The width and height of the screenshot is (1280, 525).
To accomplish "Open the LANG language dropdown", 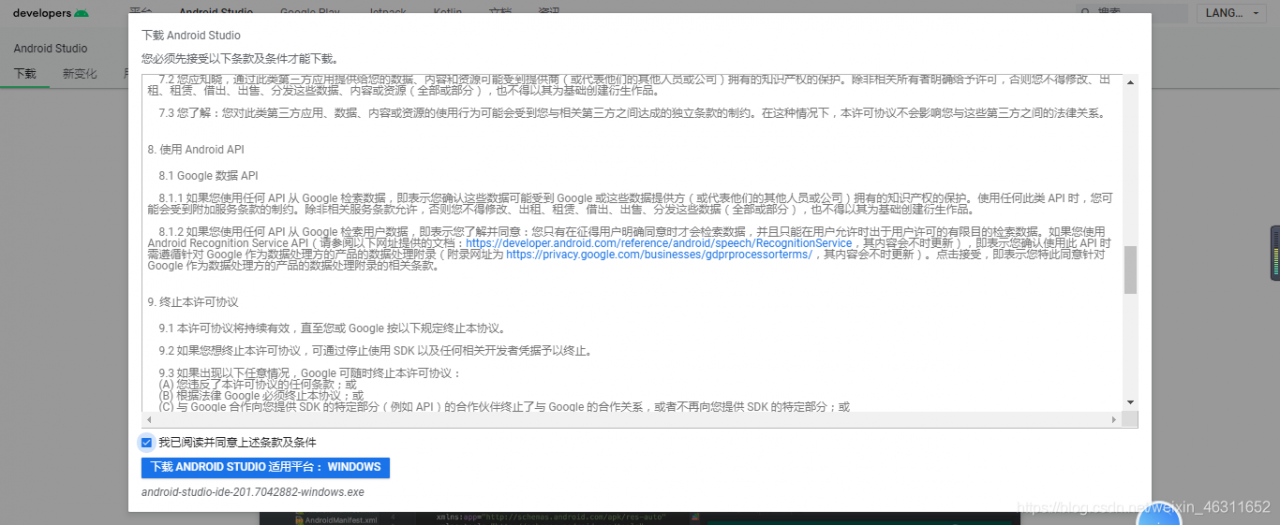I will [x=1233, y=13].
